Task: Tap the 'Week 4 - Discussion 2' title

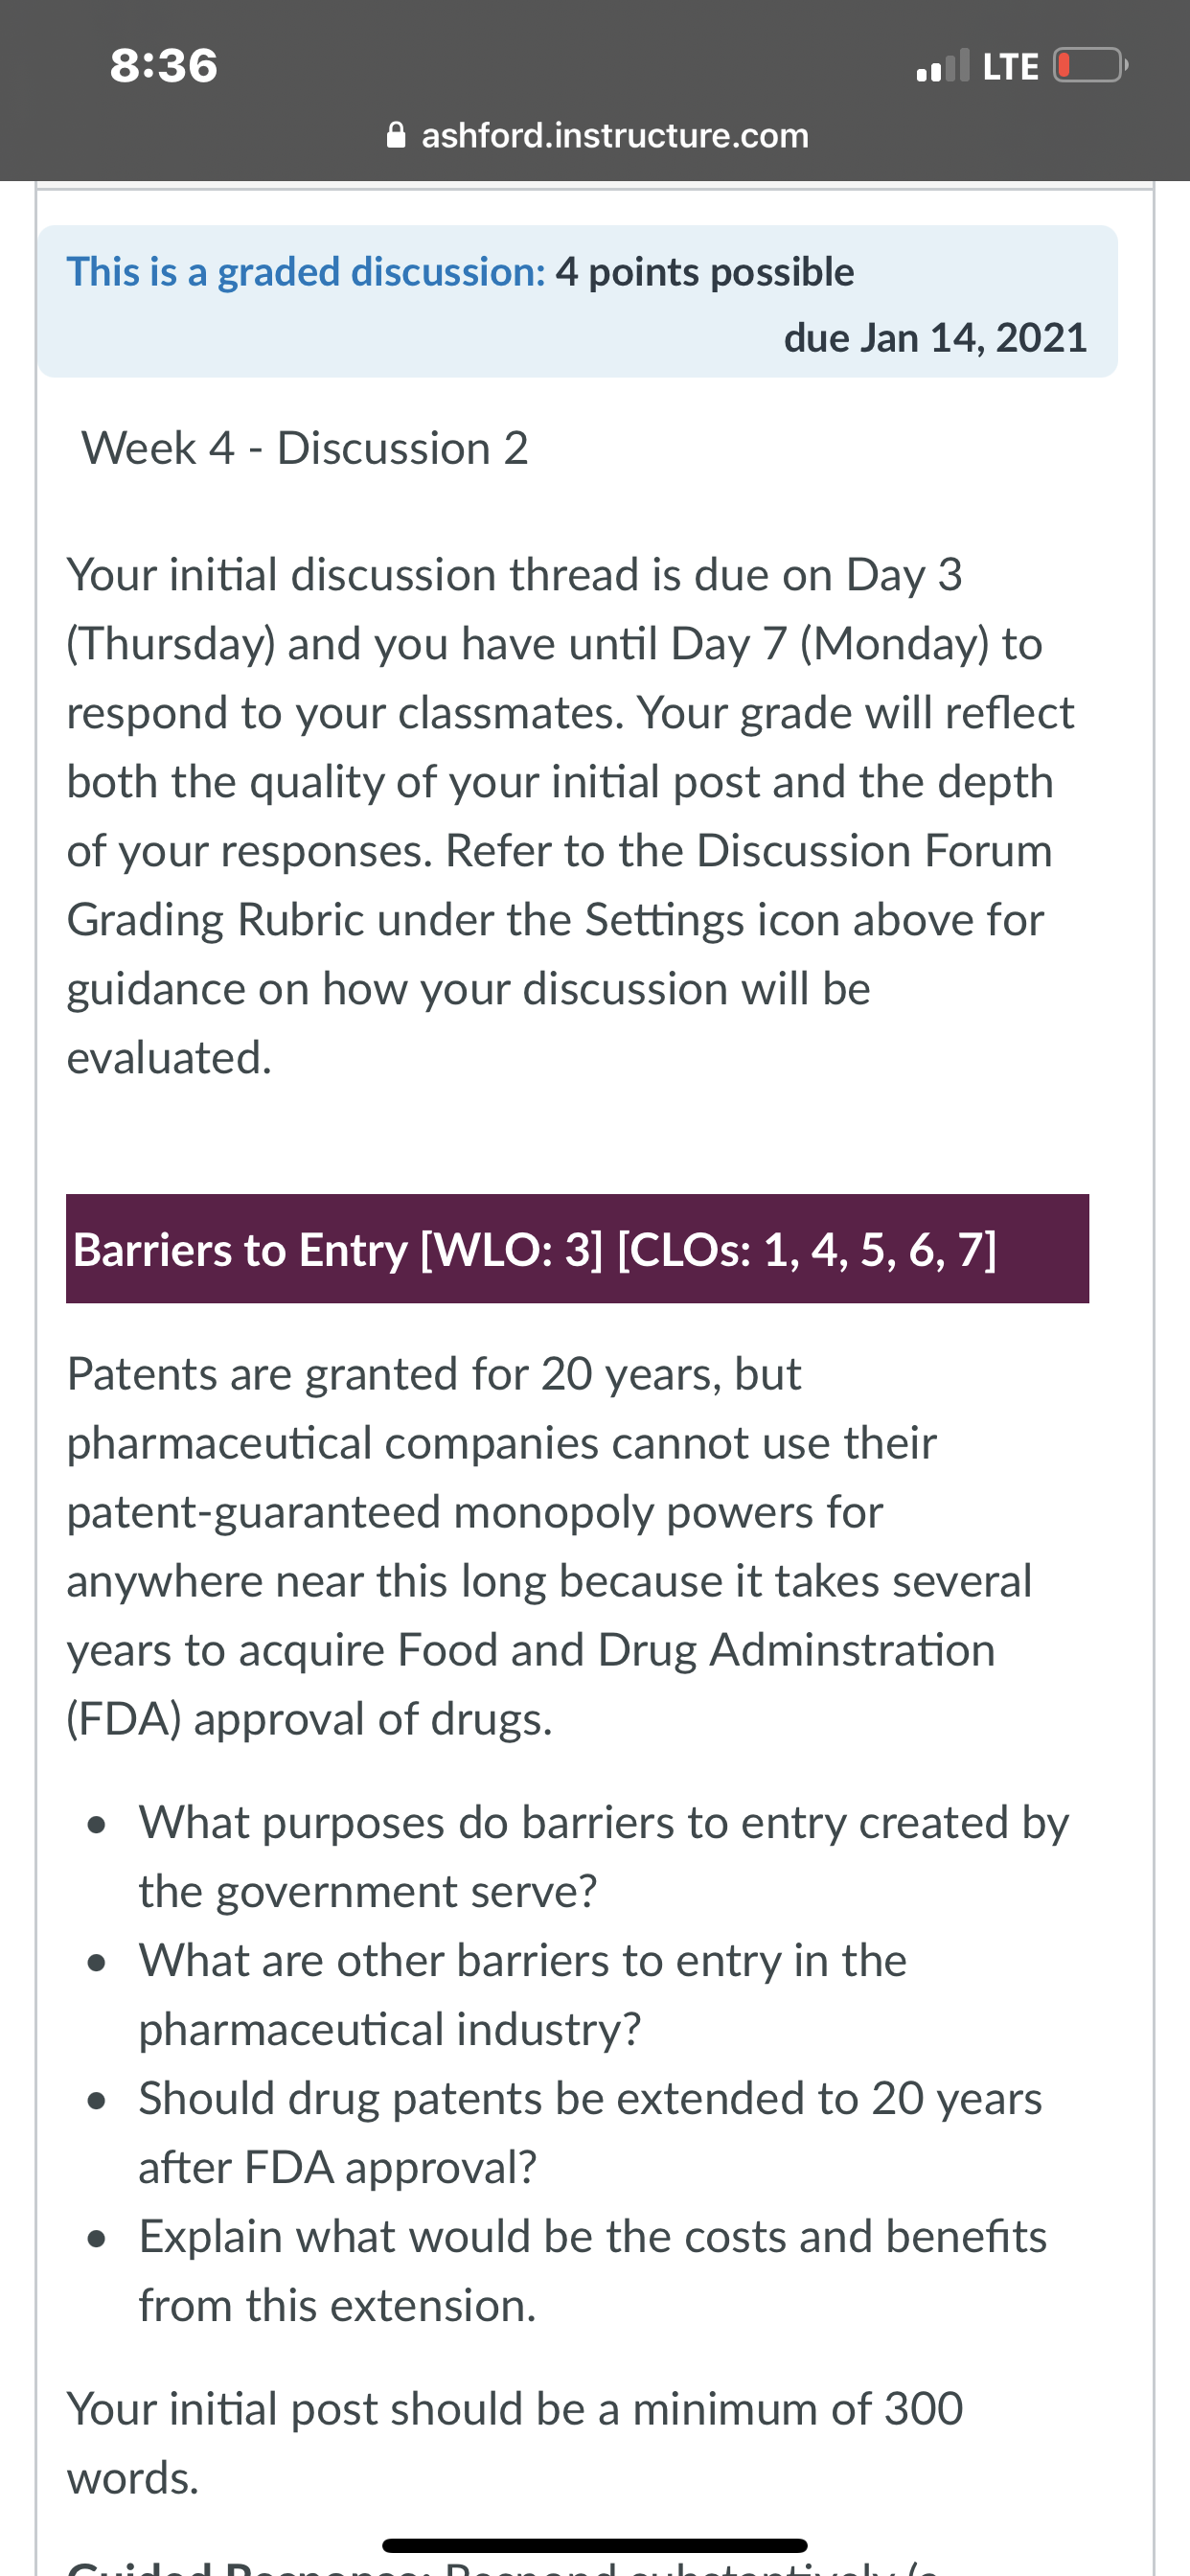Action: [x=305, y=448]
